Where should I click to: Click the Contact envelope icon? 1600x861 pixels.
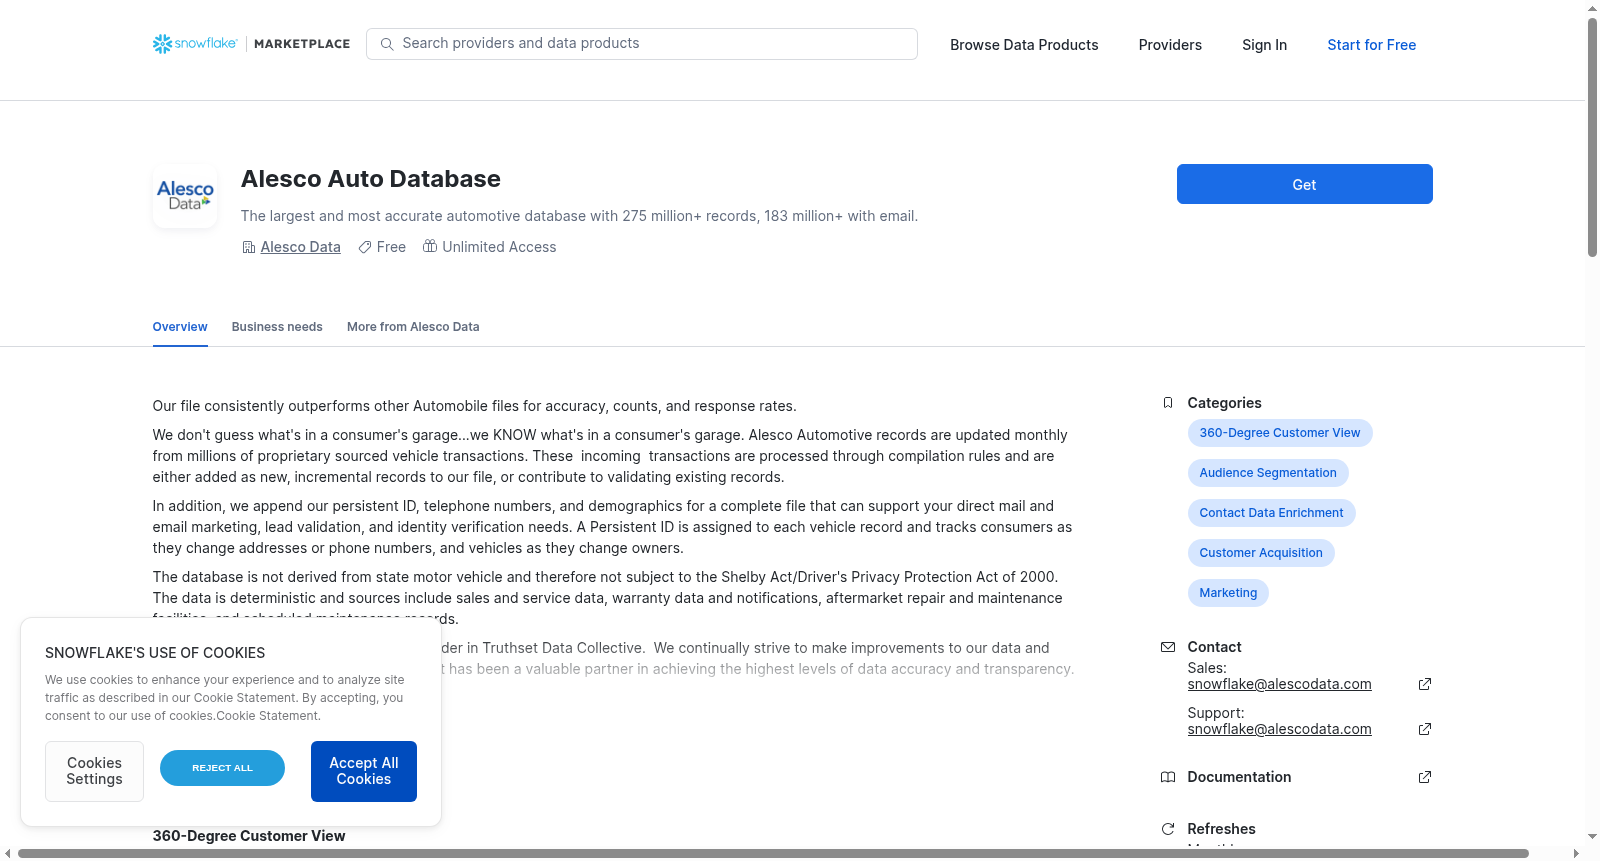pos(1168,647)
